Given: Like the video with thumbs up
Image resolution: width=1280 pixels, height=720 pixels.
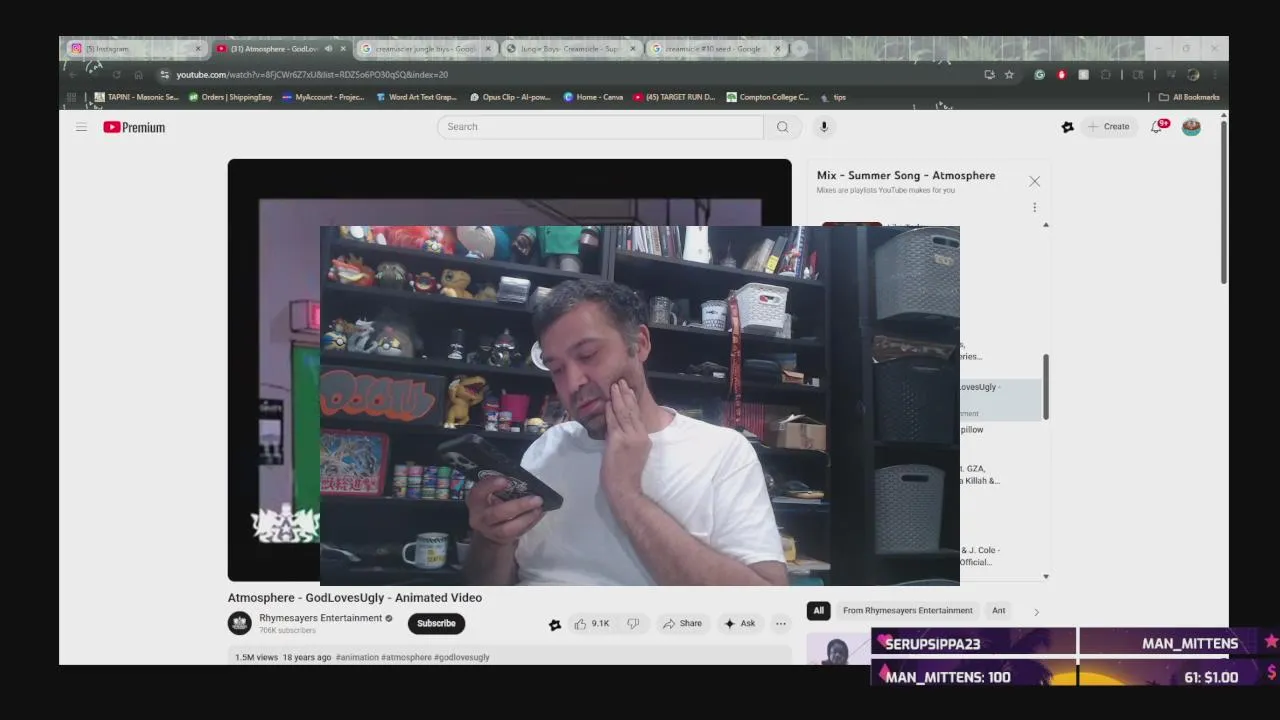Looking at the screenshot, I should coord(590,623).
